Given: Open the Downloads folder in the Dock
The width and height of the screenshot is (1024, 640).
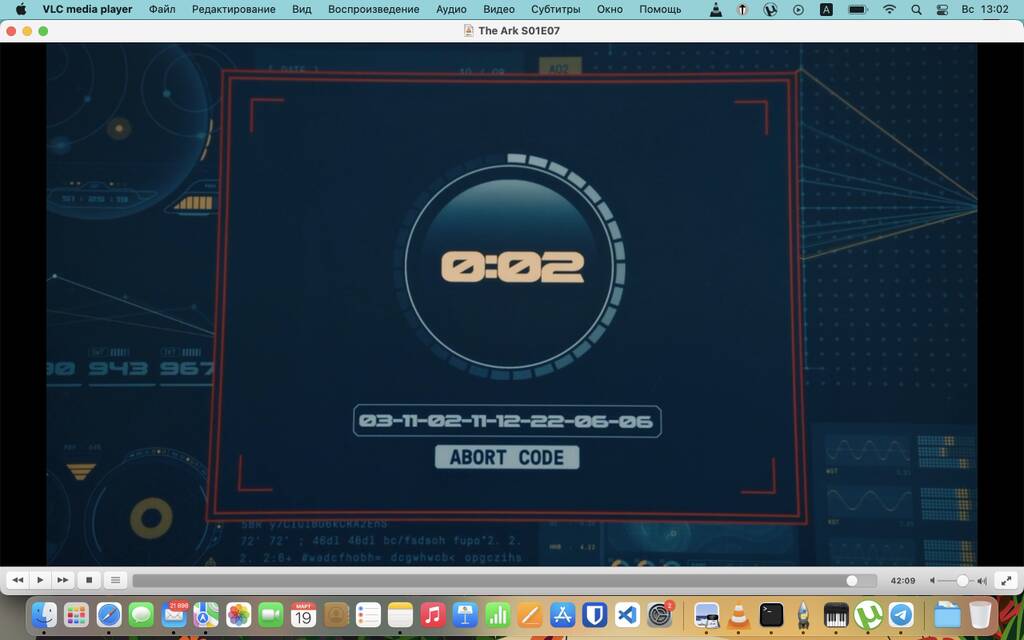Looking at the screenshot, I should tap(947, 615).
